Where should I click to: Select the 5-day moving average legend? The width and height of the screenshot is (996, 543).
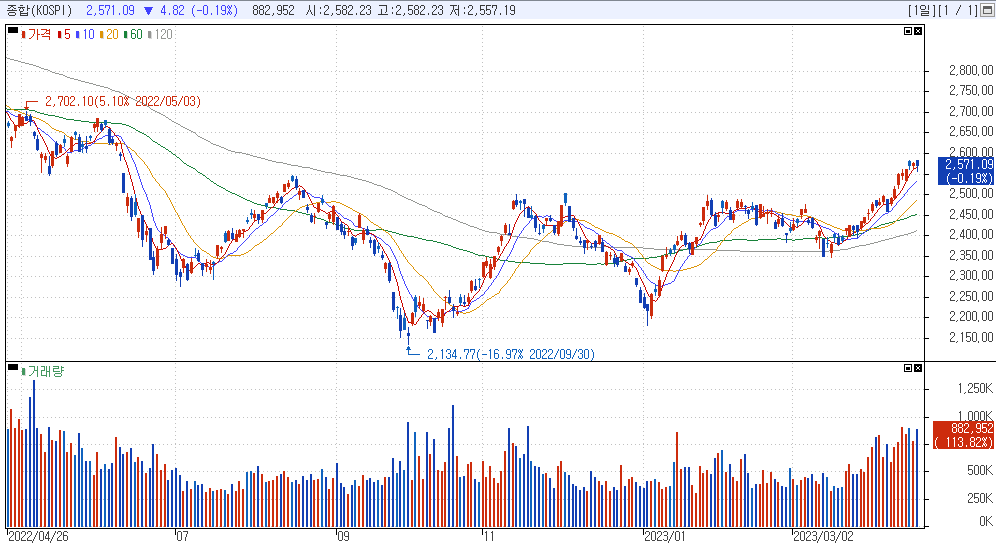click(x=64, y=34)
